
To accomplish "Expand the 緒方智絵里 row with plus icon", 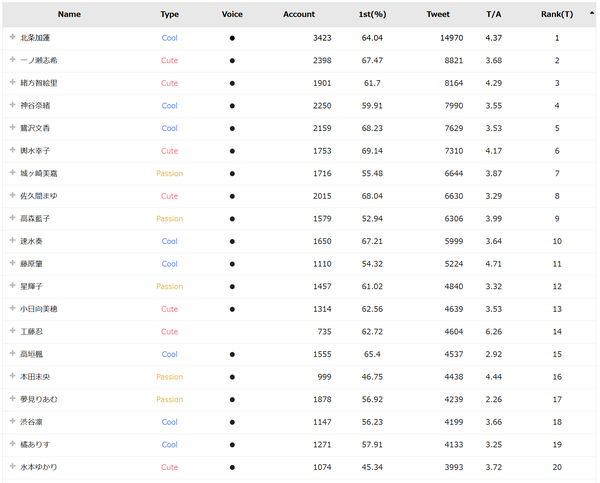I will coord(12,82).
